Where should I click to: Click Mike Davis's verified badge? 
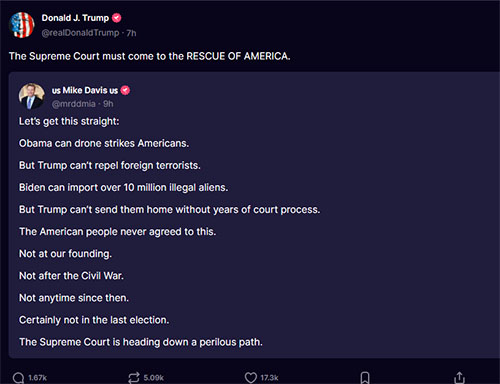click(125, 90)
